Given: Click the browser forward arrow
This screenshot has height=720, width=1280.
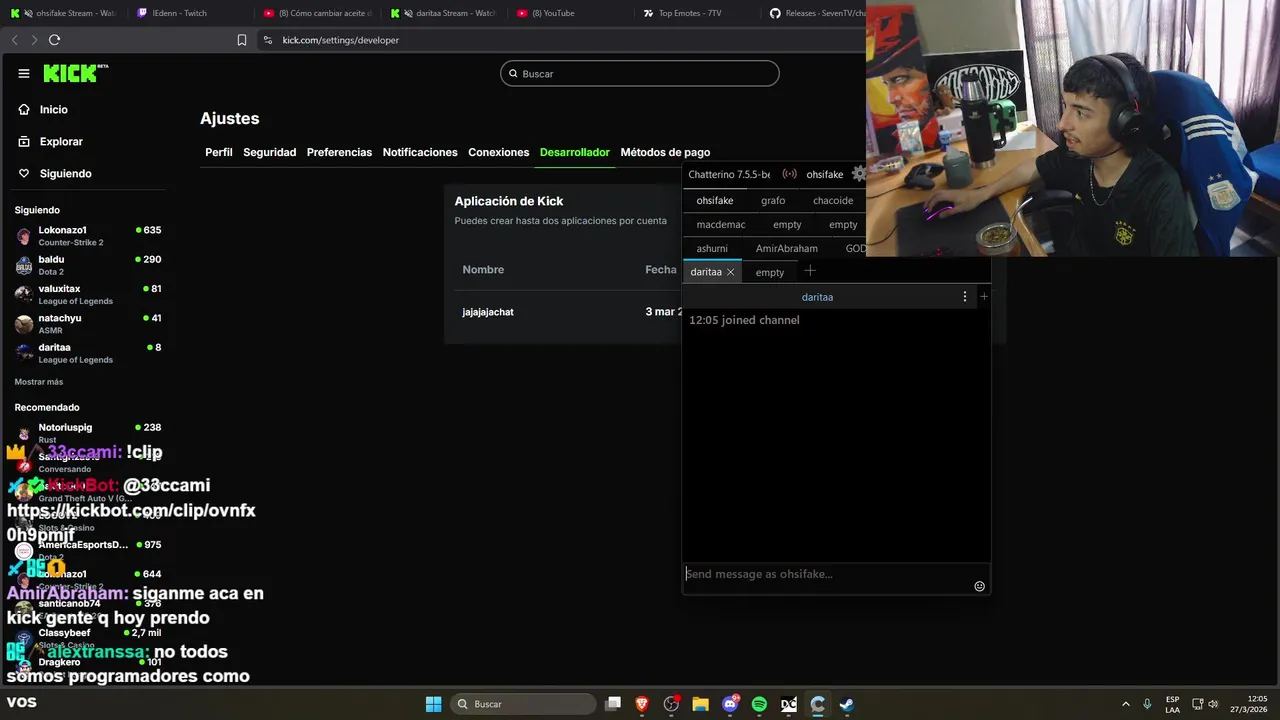Looking at the screenshot, I should coord(34,40).
